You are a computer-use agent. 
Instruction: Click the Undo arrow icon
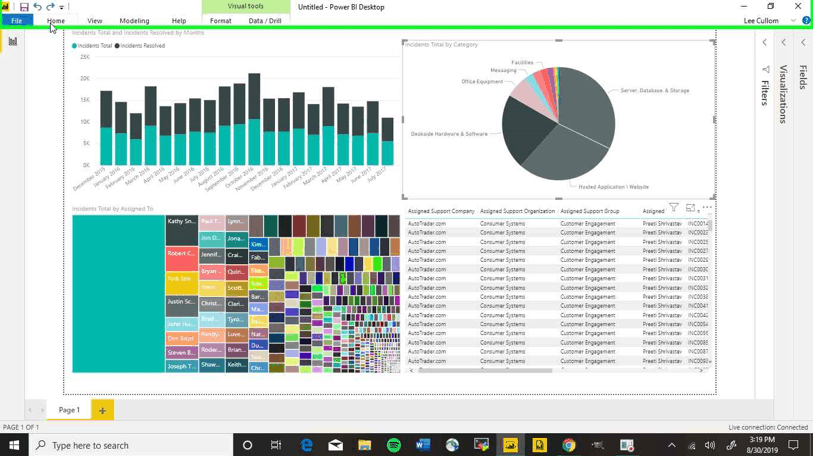tap(37, 7)
